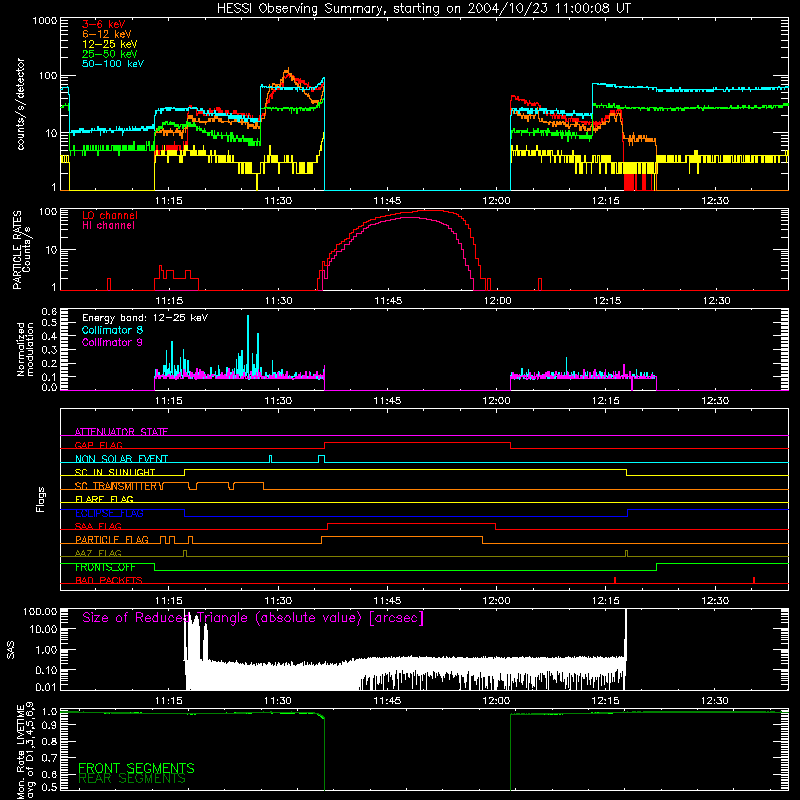Viewport: 800px width, 800px height.
Task: Select the orange 6-12 keV legend label
Action: point(107,34)
